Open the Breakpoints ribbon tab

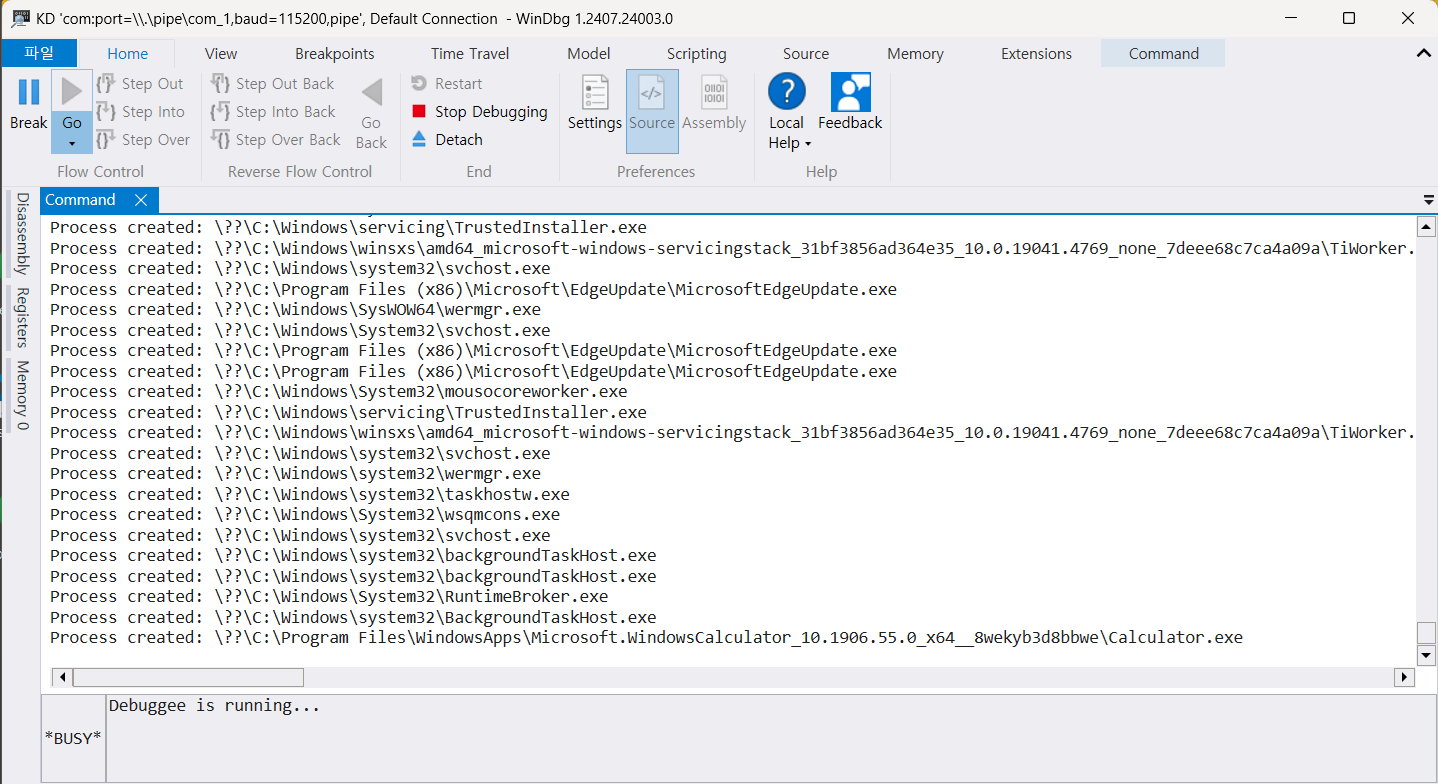tap(335, 54)
